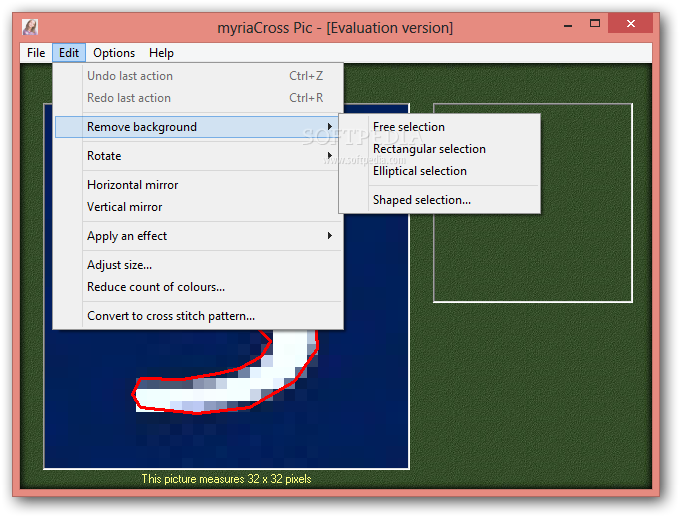Select Remove background menu entry
Viewport: 680px width, 517px height.
click(198, 127)
